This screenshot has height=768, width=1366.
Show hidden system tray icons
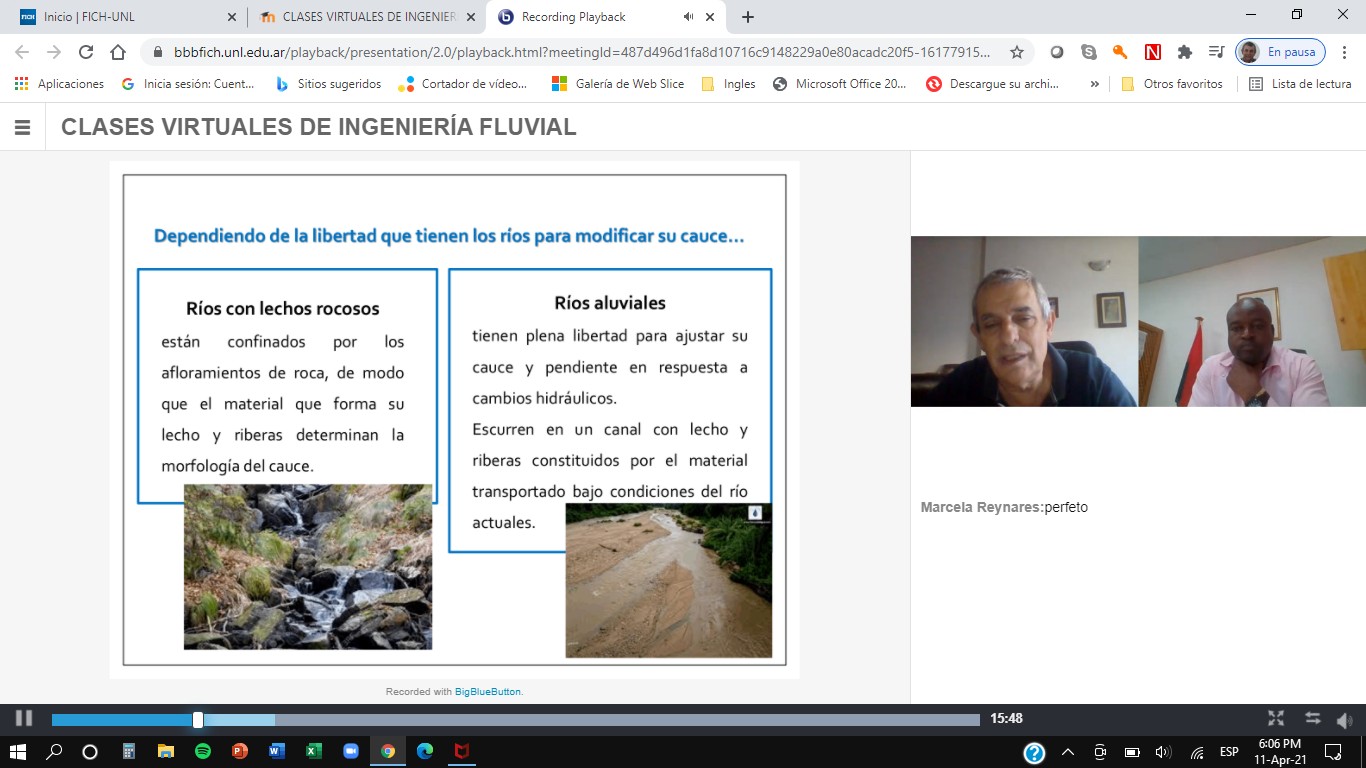coord(1067,752)
